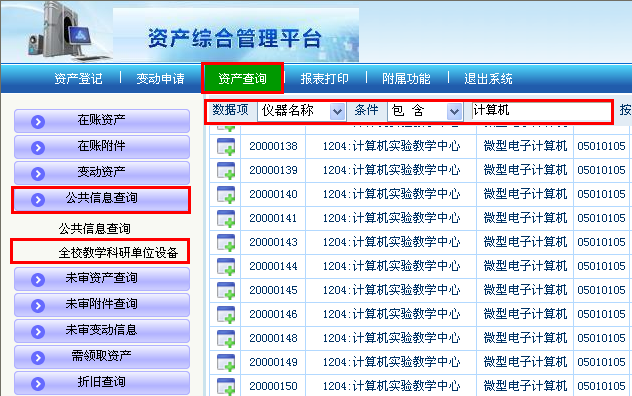Click the asset number 20000140

click(x=273, y=194)
